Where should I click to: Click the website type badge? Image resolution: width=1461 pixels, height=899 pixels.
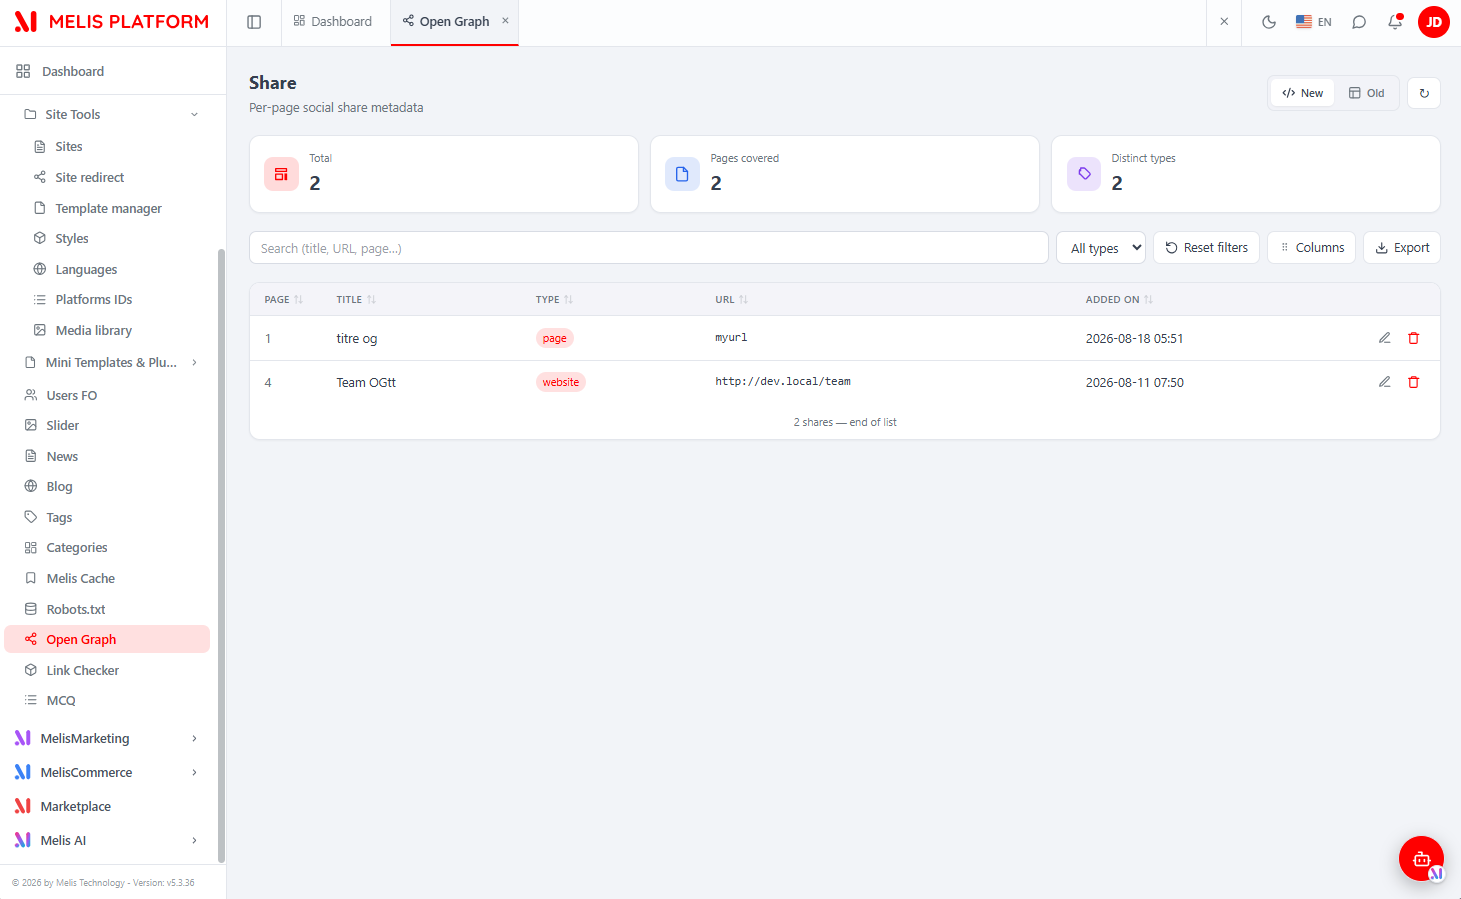(x=561, y=382)
